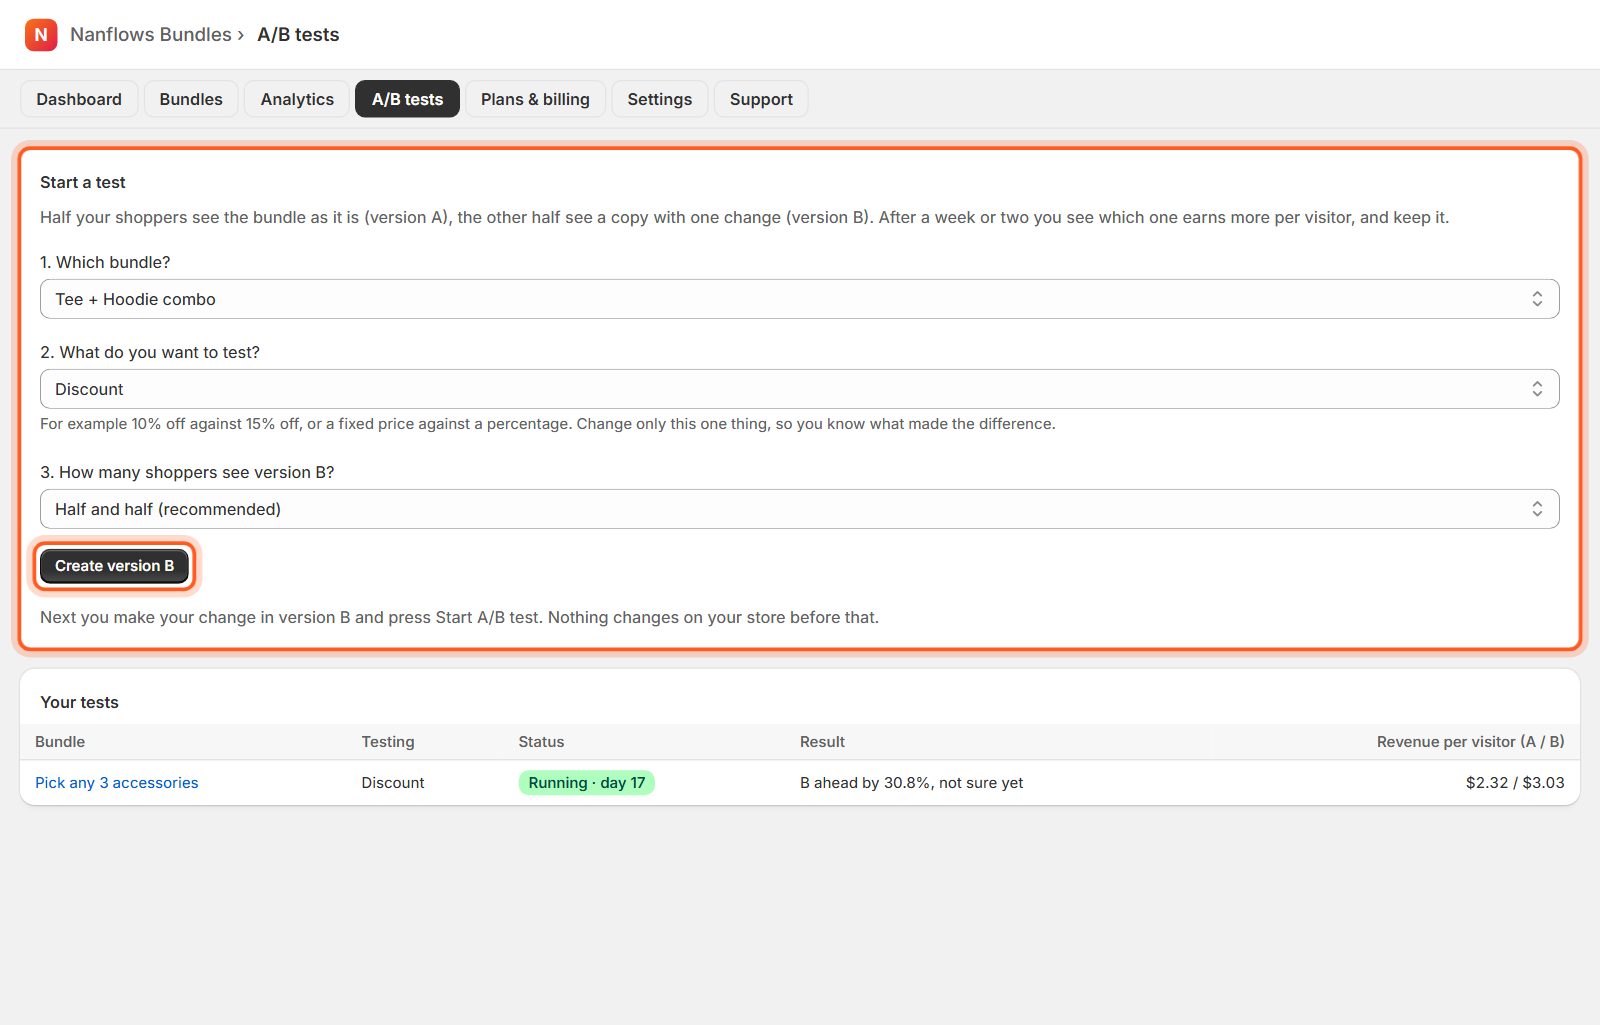Click the Bundle column header
Screen dimensions: 1600x1025
pos(60,742)
